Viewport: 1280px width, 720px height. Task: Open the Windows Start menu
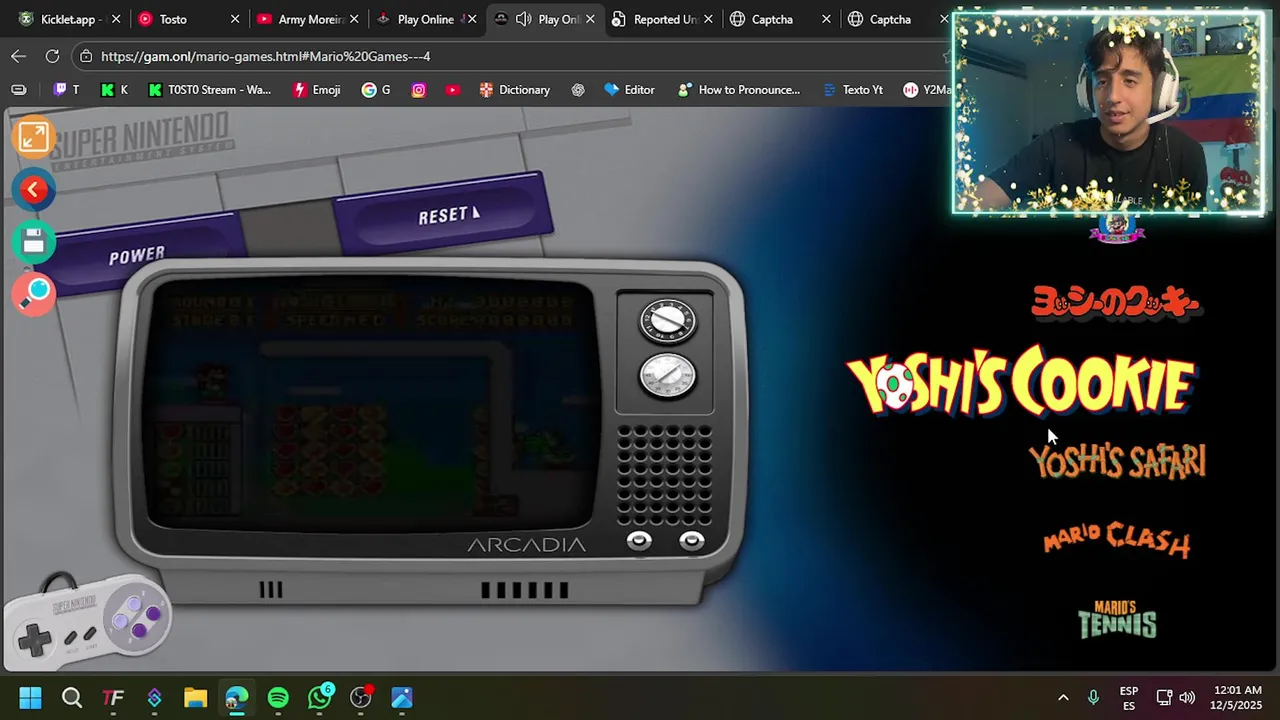pyautogui.click(x=30, y=698)
